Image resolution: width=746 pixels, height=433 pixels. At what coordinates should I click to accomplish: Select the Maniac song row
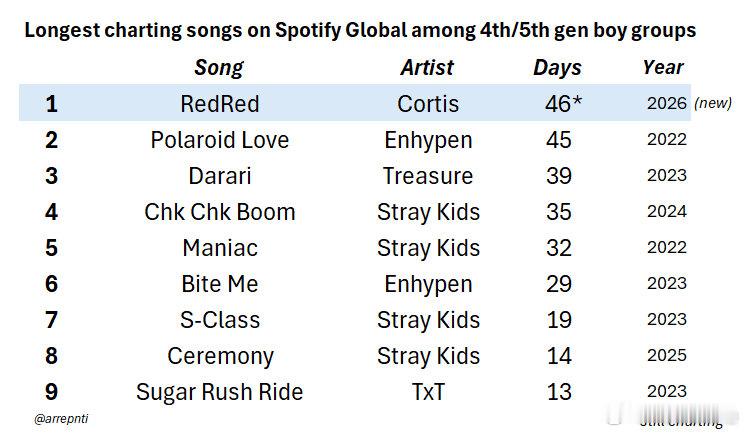[355, 248]
